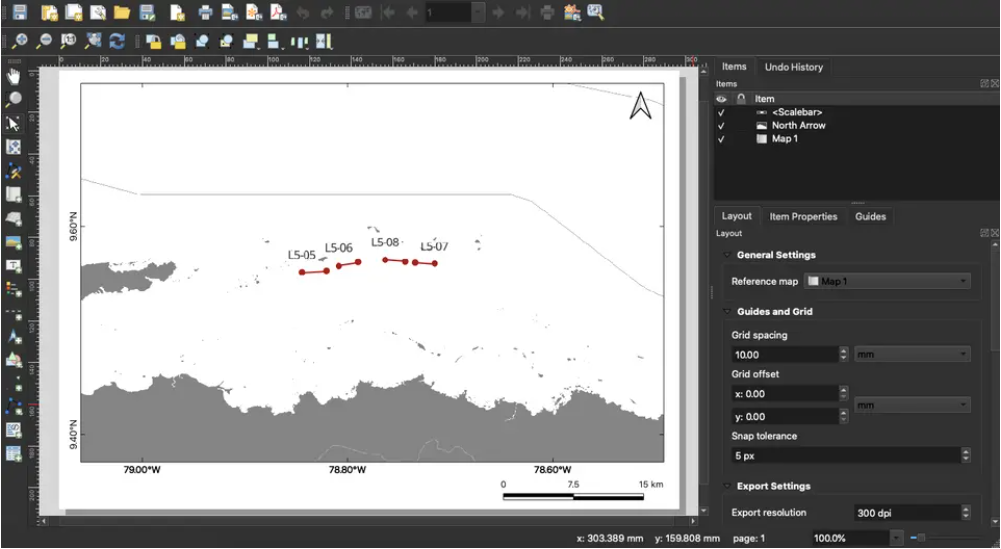The image size is (1001, 549).
Task: Select the Zoom magnifier tool in left toolbox
Action: (13, 99)
